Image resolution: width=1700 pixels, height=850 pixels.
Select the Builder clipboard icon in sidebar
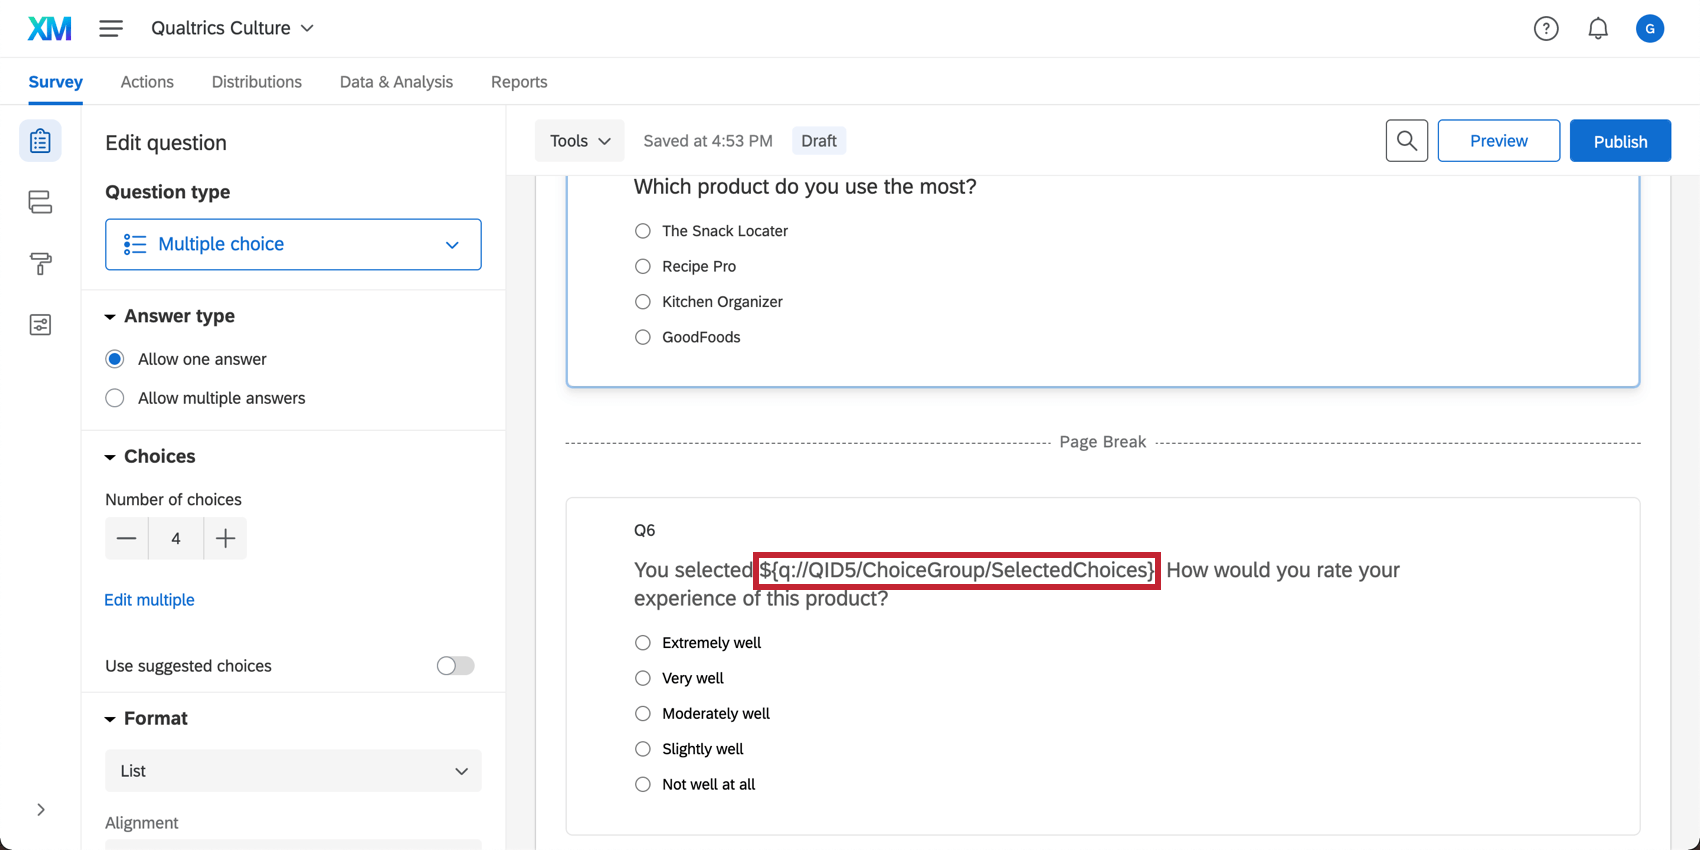coord(40,141)
